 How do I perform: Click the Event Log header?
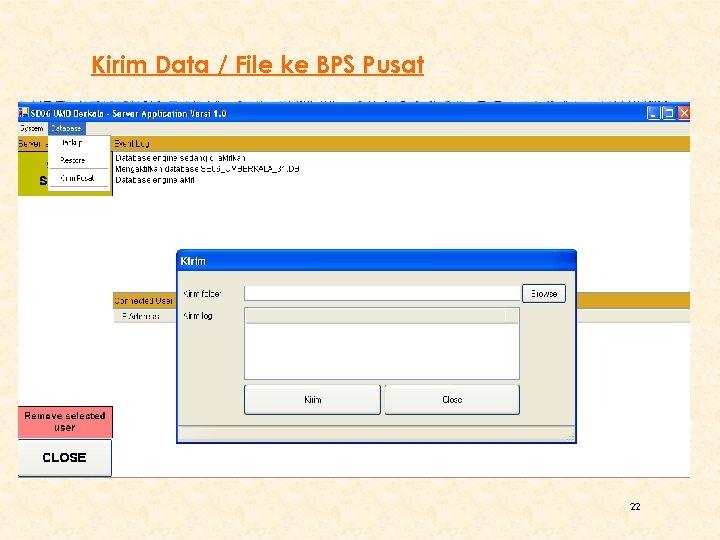click(x=401, y=144)
